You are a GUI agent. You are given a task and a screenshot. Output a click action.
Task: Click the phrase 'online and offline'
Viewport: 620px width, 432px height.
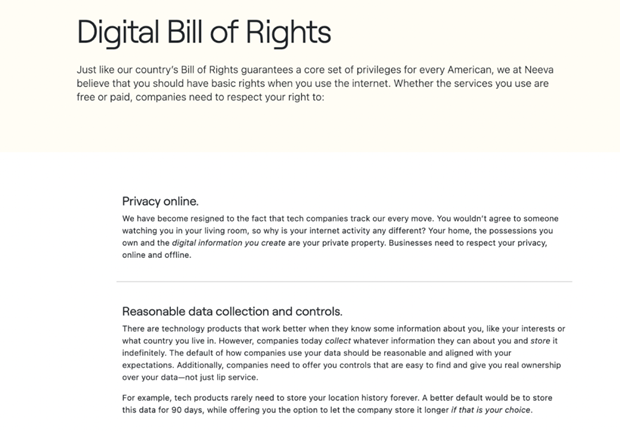156,255
